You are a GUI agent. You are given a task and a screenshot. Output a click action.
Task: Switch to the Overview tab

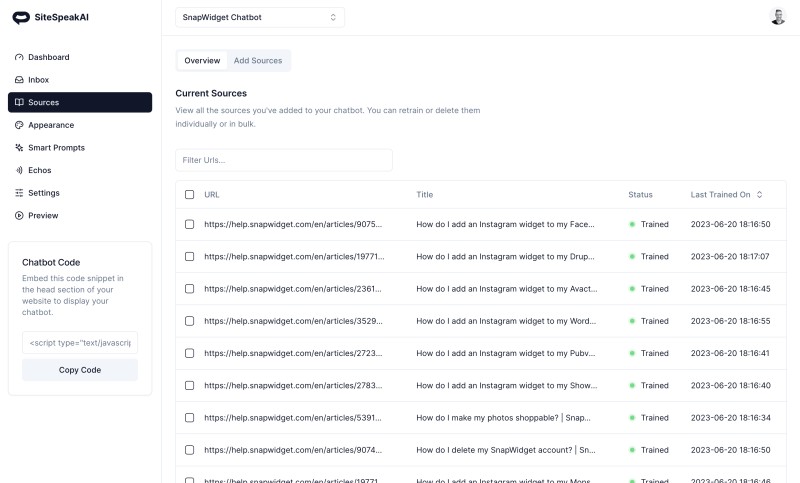(x=202, y=60)
